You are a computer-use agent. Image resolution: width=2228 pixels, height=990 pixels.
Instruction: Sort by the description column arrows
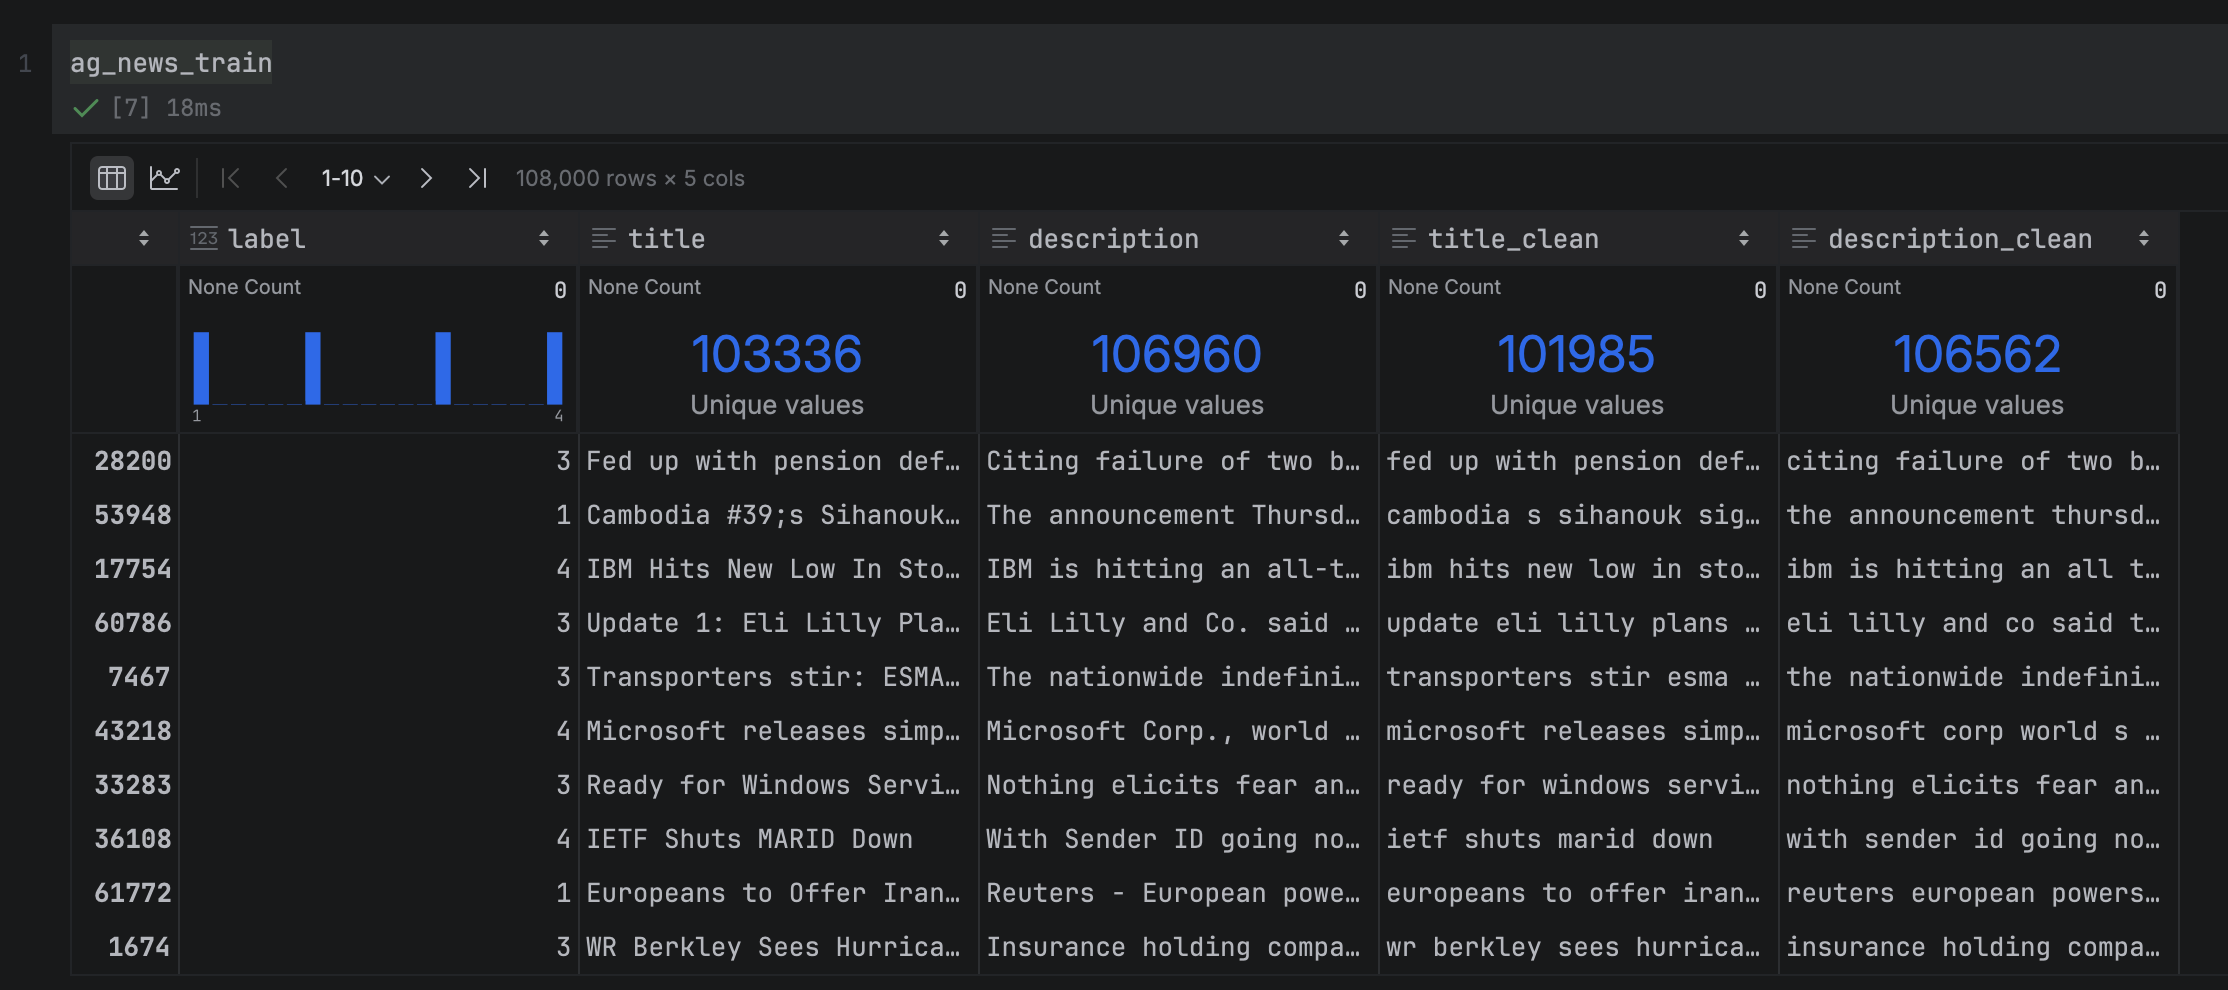coord(1344,238)
